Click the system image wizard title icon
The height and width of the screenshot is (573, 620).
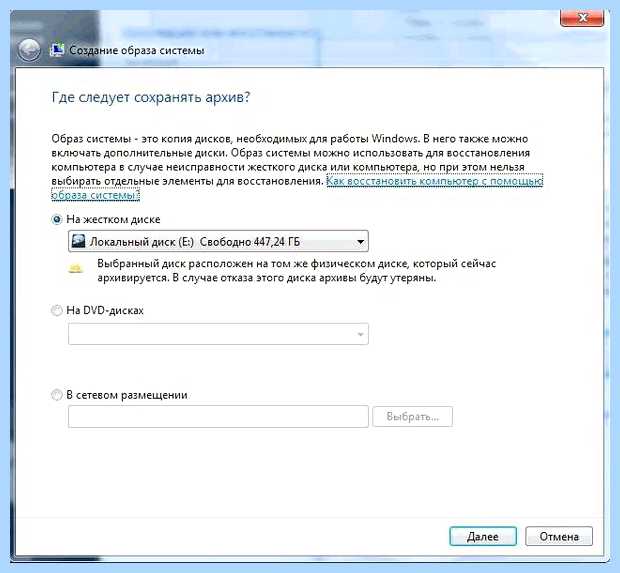pos(57,50)
